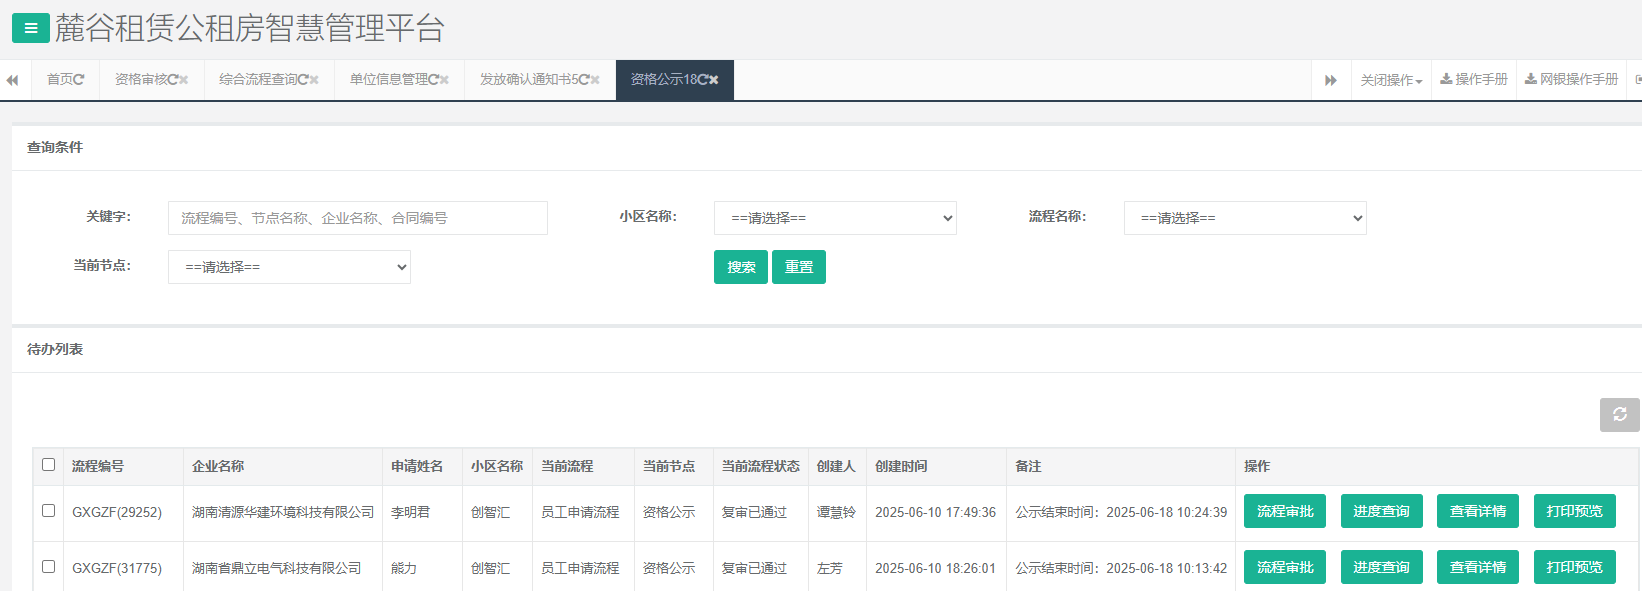
Task: Open the 流程名称 dropdown
Action: 1245,218
